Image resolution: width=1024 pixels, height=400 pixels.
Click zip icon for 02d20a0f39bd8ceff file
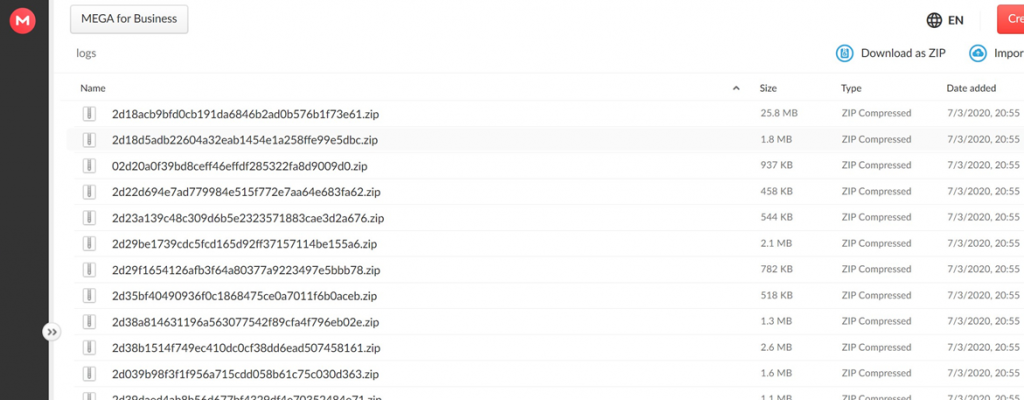pyautogui.click(x=89, y=166)
